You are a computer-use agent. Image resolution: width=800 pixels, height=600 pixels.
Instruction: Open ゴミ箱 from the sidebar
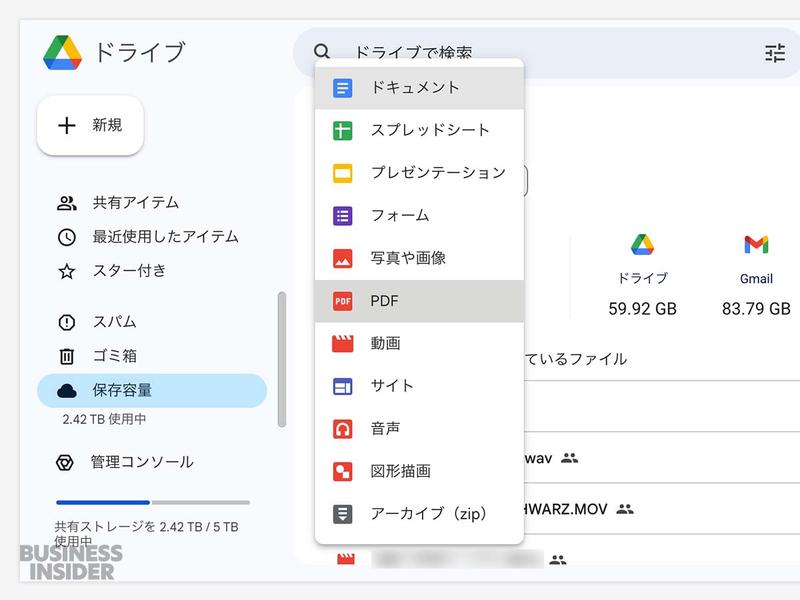102,357
